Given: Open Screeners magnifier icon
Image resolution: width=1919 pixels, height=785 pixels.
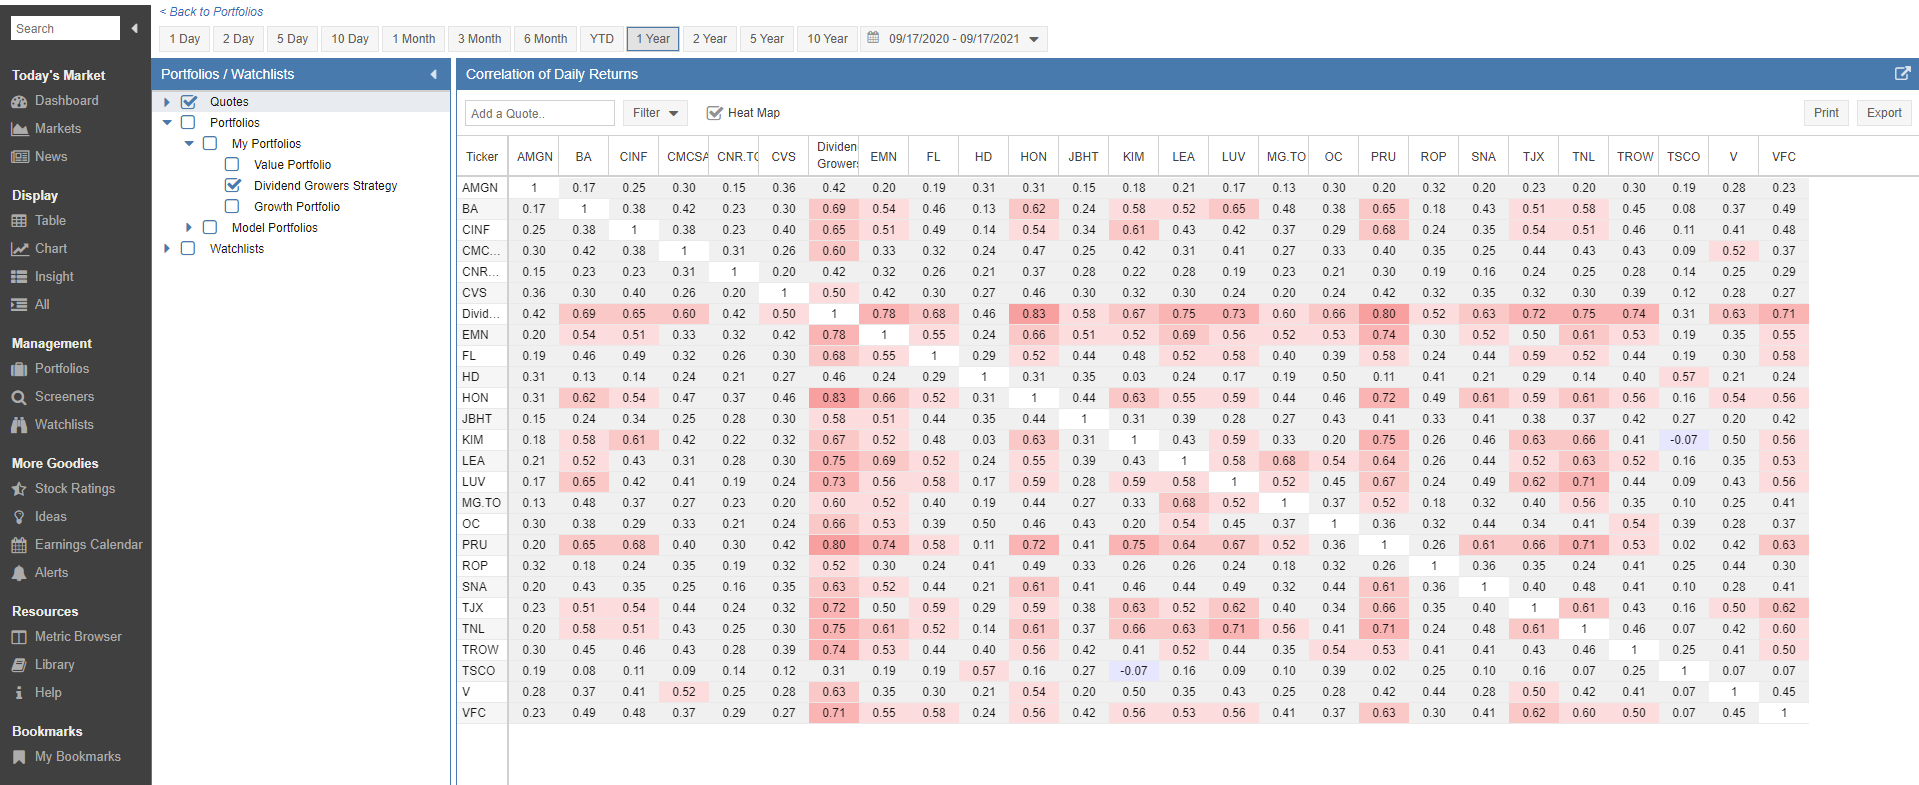Looking at the screenshot, I should tap(19, 397).
